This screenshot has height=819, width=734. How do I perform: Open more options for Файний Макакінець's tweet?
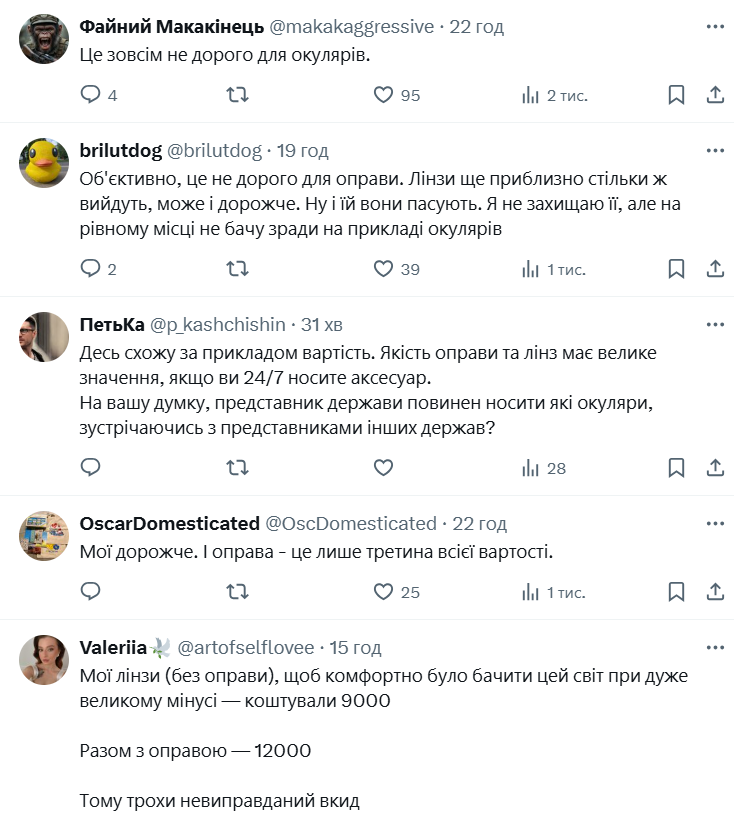(x=715, y=27)
